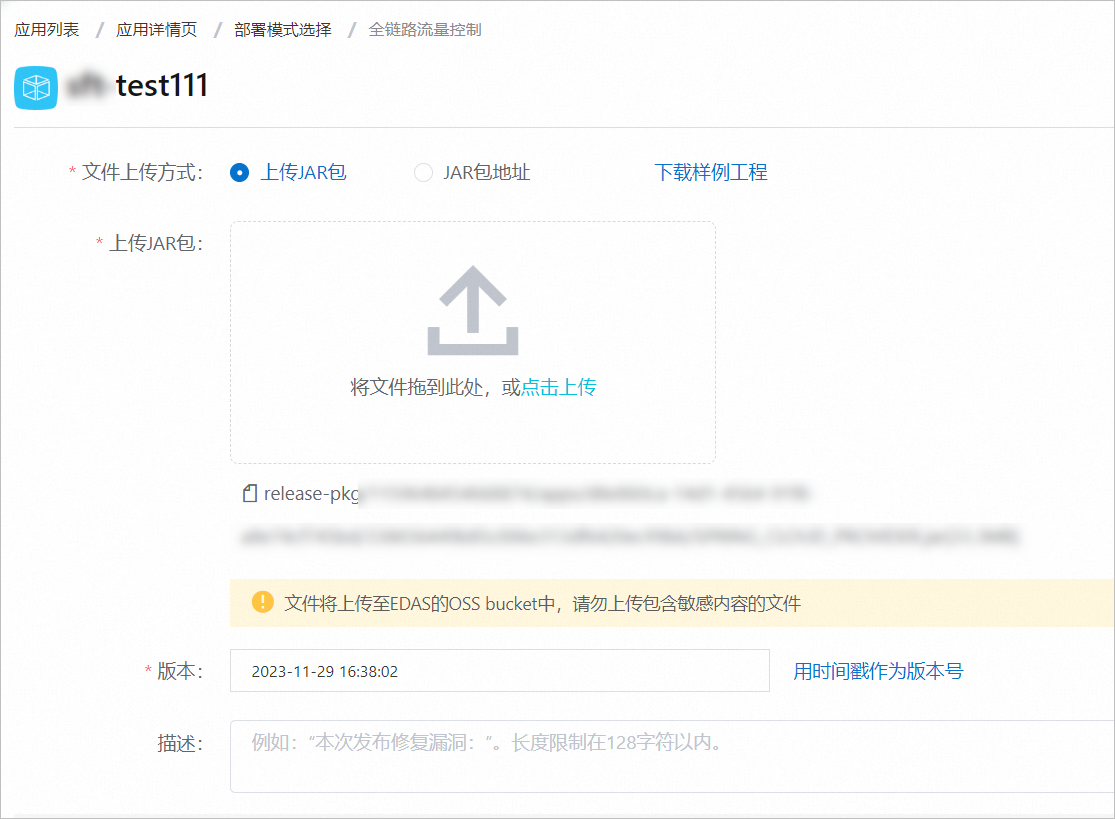
Task: Click the blue application cube icon beside test111
Action: 35,88
